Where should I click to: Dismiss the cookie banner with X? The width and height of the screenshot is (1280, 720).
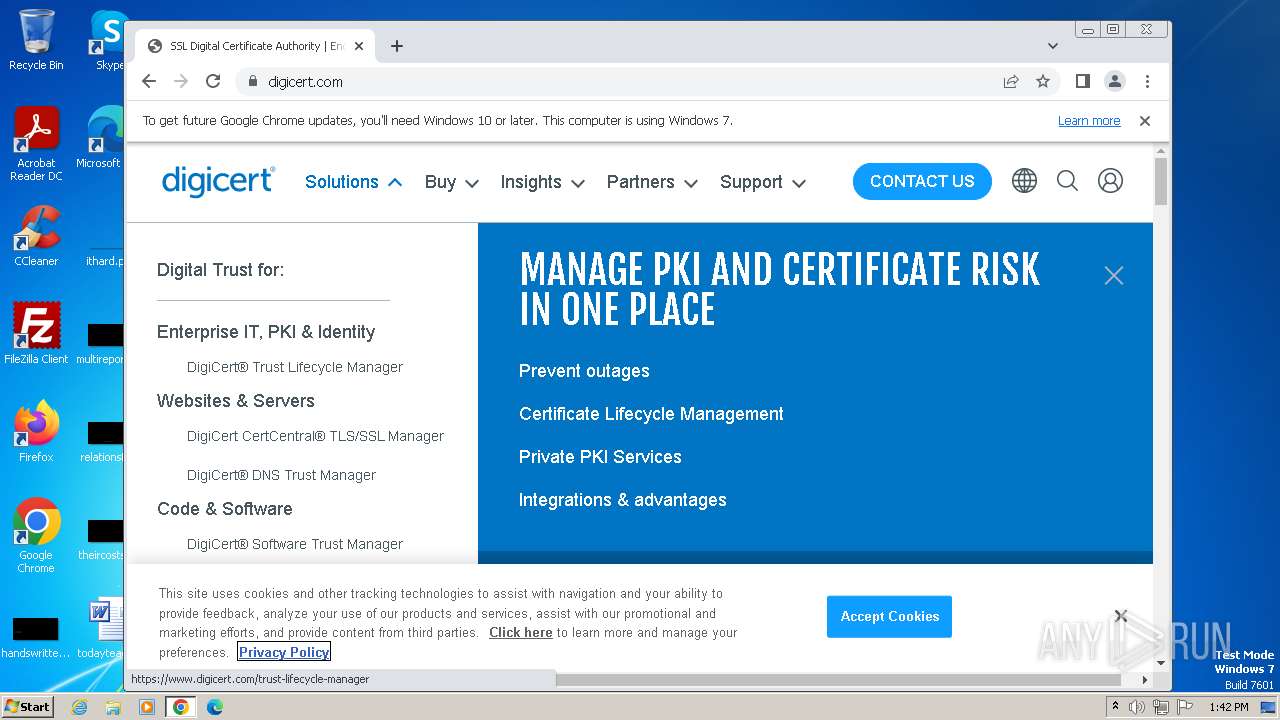point(1121,616)
